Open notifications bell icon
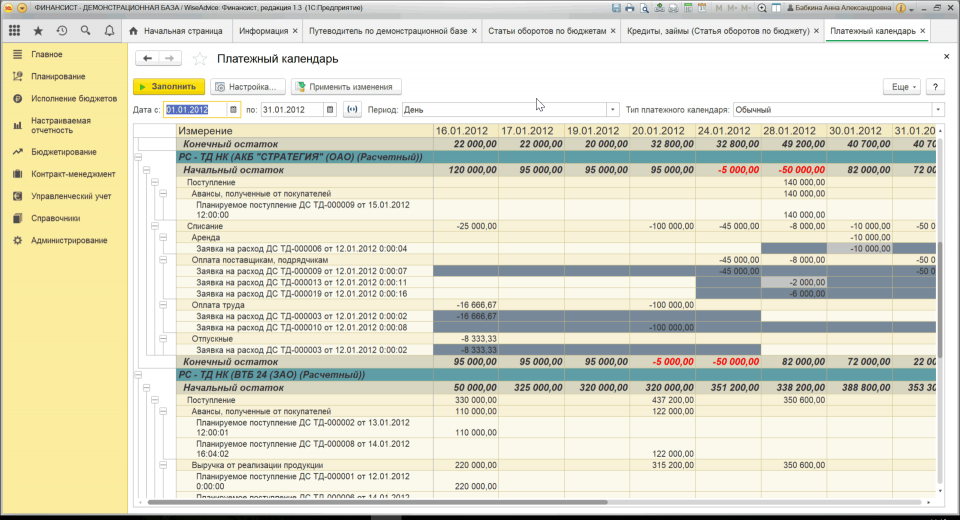Image resolution: width=960 pixels, height=520 pixels. [x=107, y=31]
